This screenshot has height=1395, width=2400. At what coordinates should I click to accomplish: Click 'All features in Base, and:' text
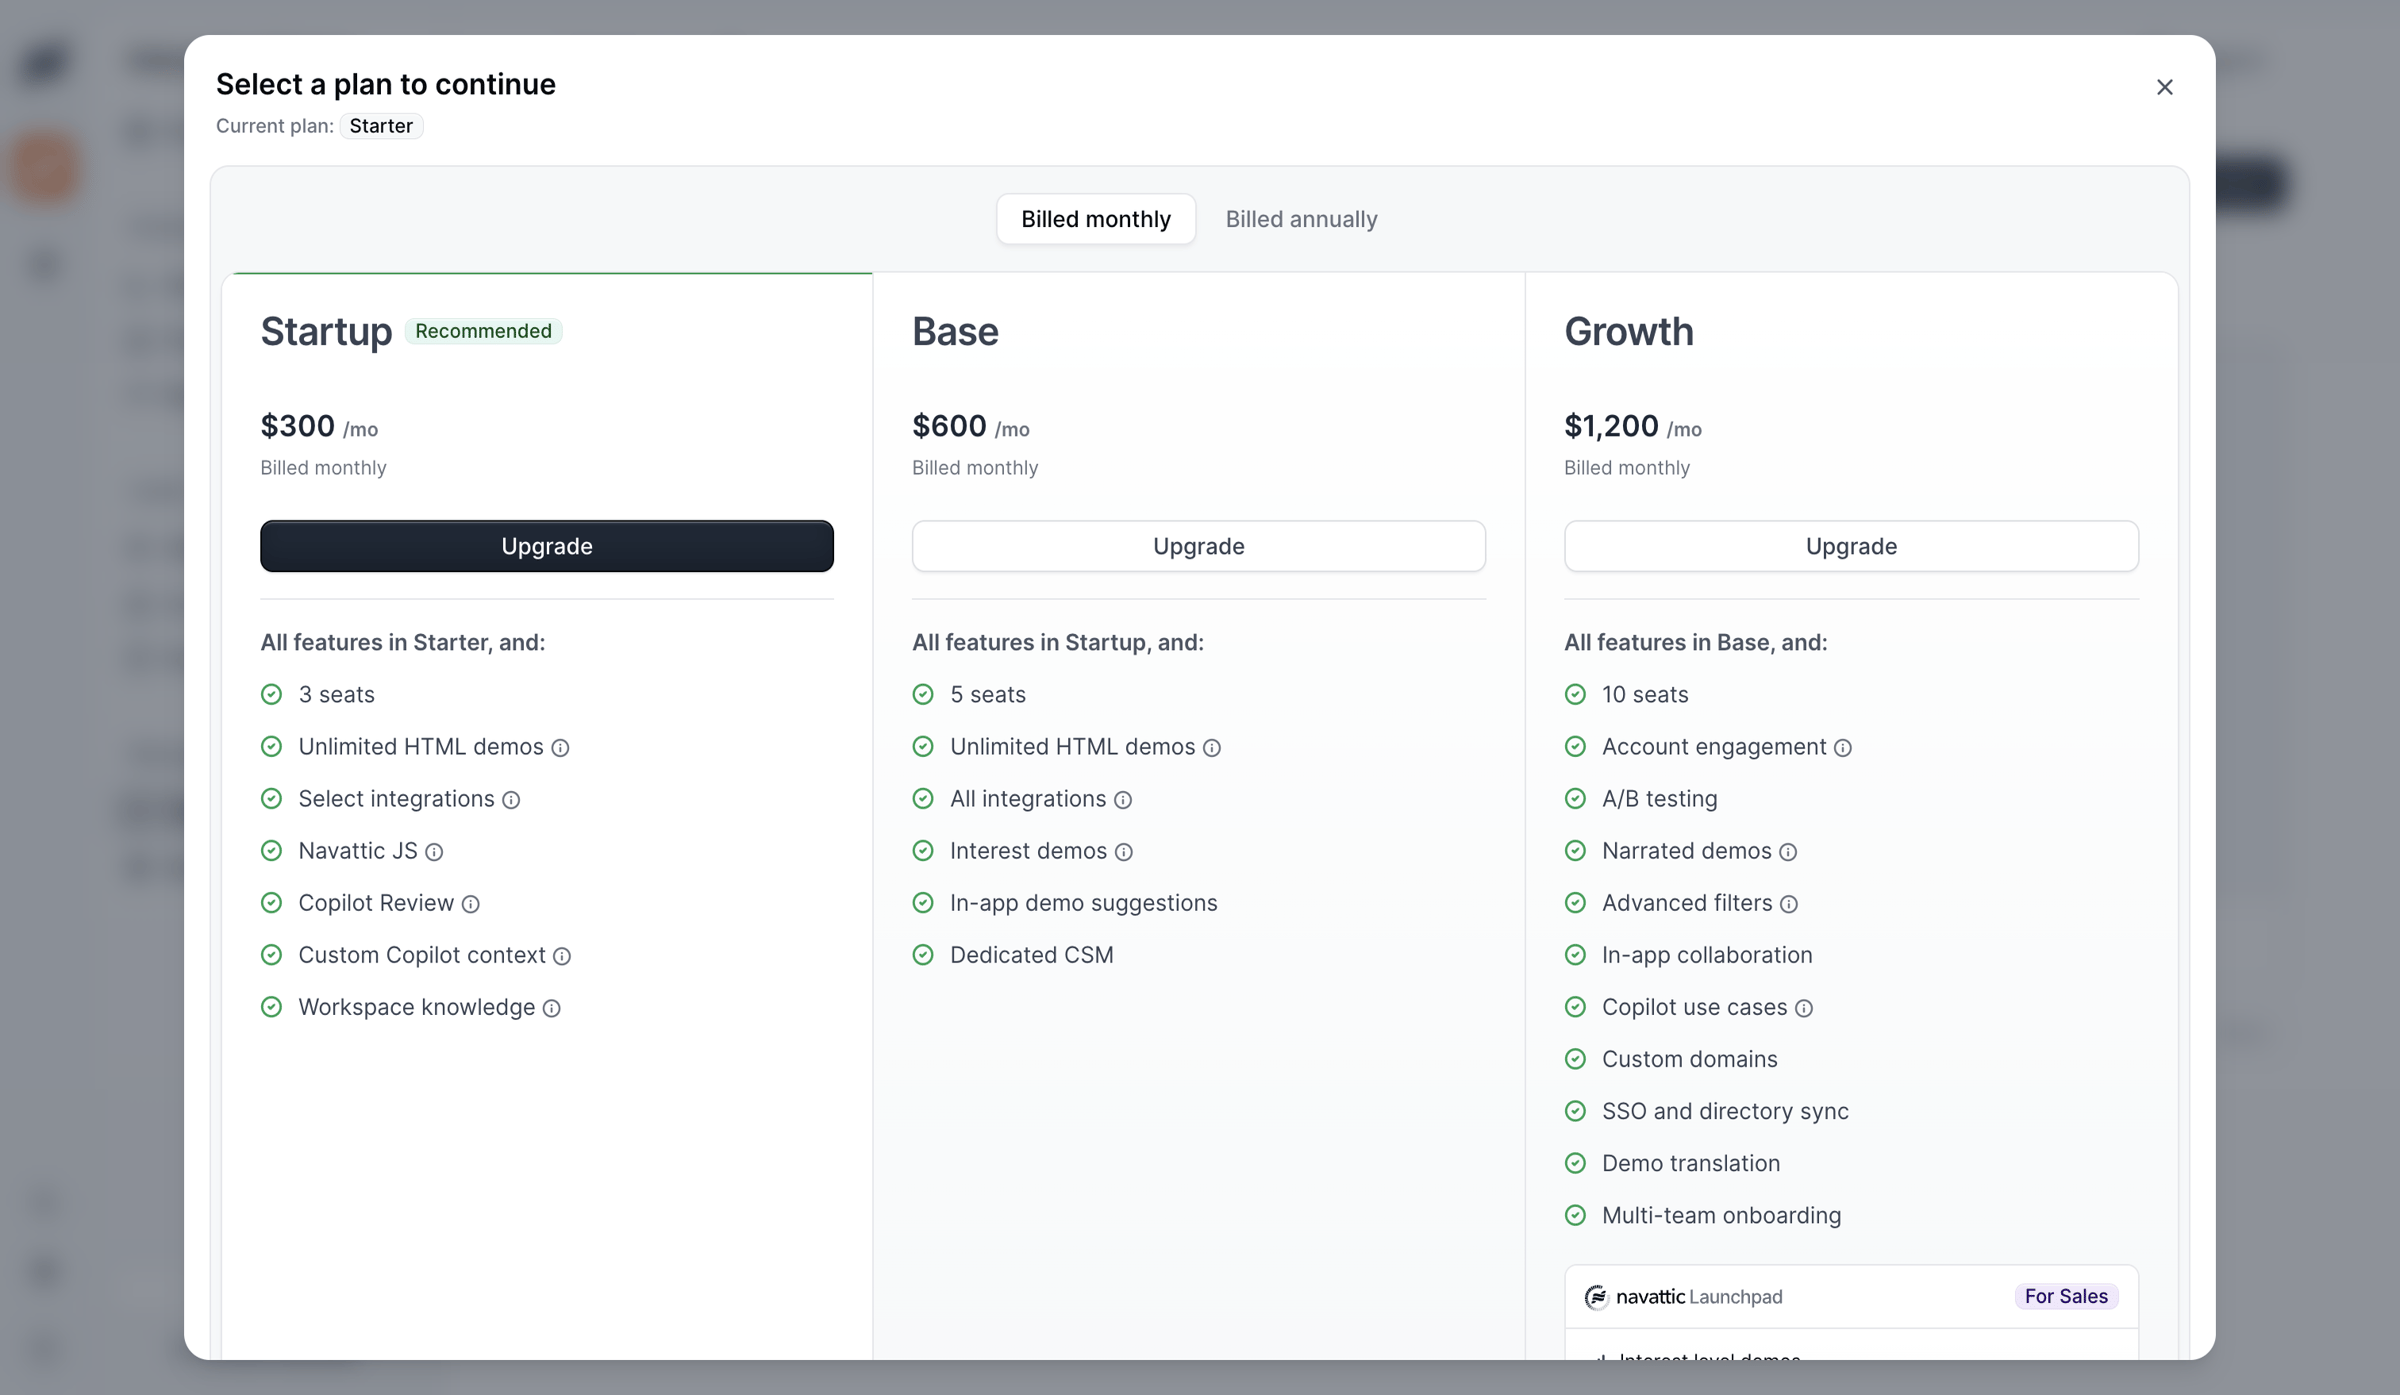pos(1696,642)
